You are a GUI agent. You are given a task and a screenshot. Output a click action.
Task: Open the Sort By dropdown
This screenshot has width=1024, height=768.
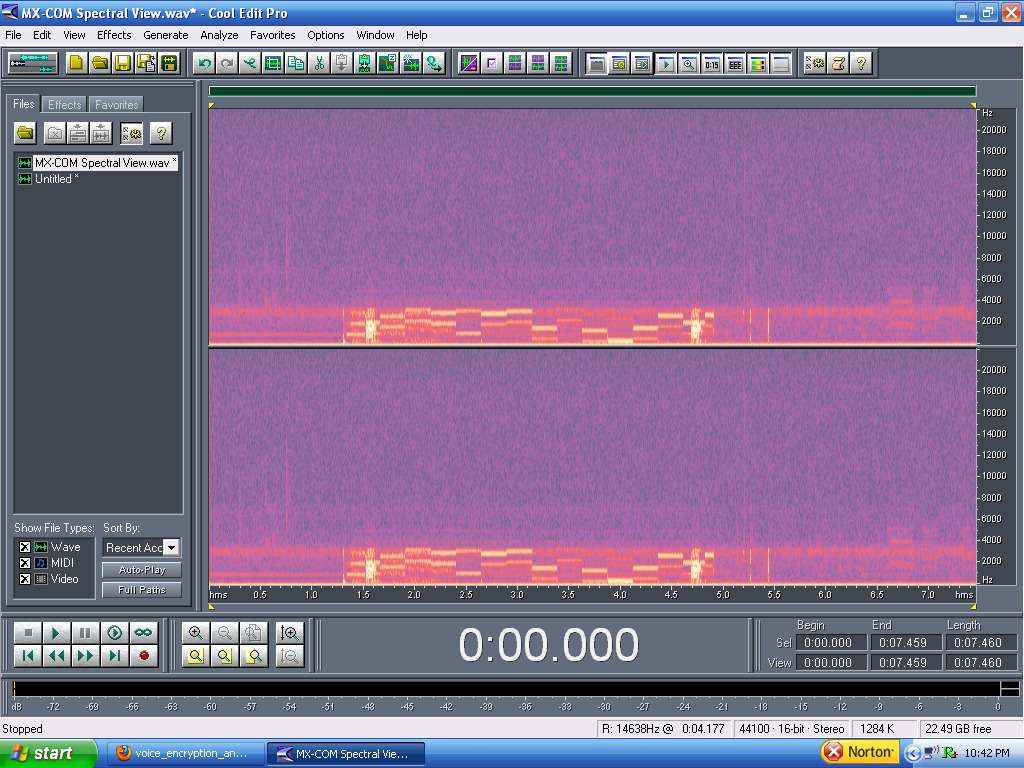(x=171, y=547)
